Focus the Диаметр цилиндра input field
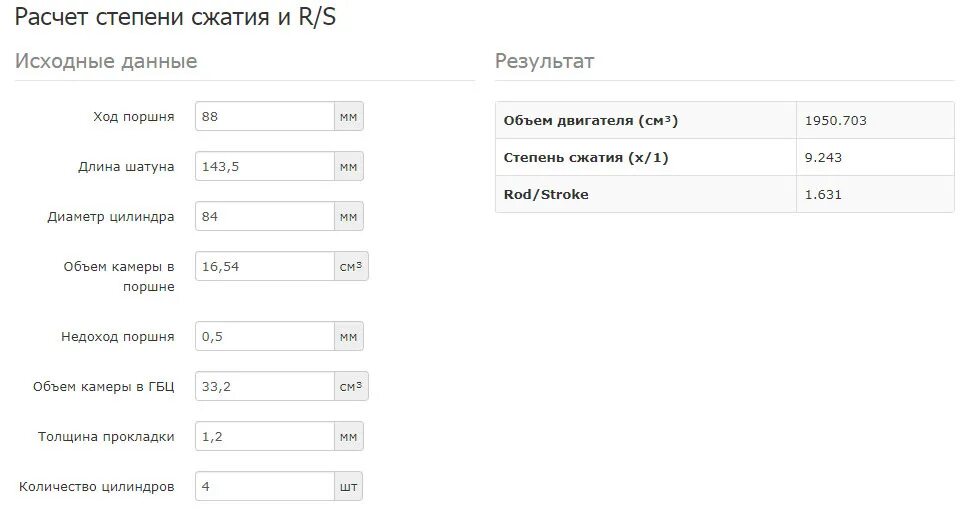971x512 pixels. [x=264, y=217]
